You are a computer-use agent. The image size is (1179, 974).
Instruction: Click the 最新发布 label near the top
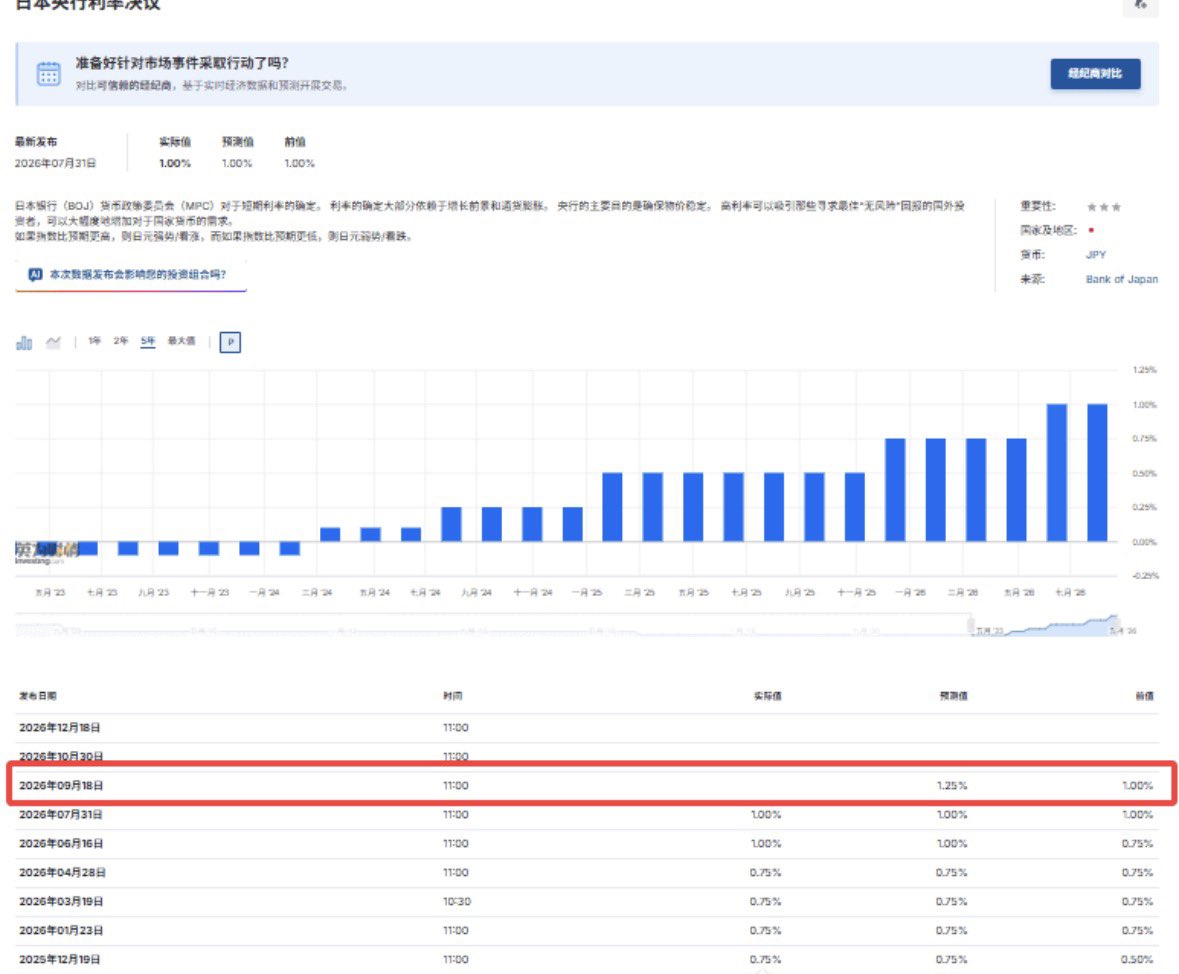(36, 142)
